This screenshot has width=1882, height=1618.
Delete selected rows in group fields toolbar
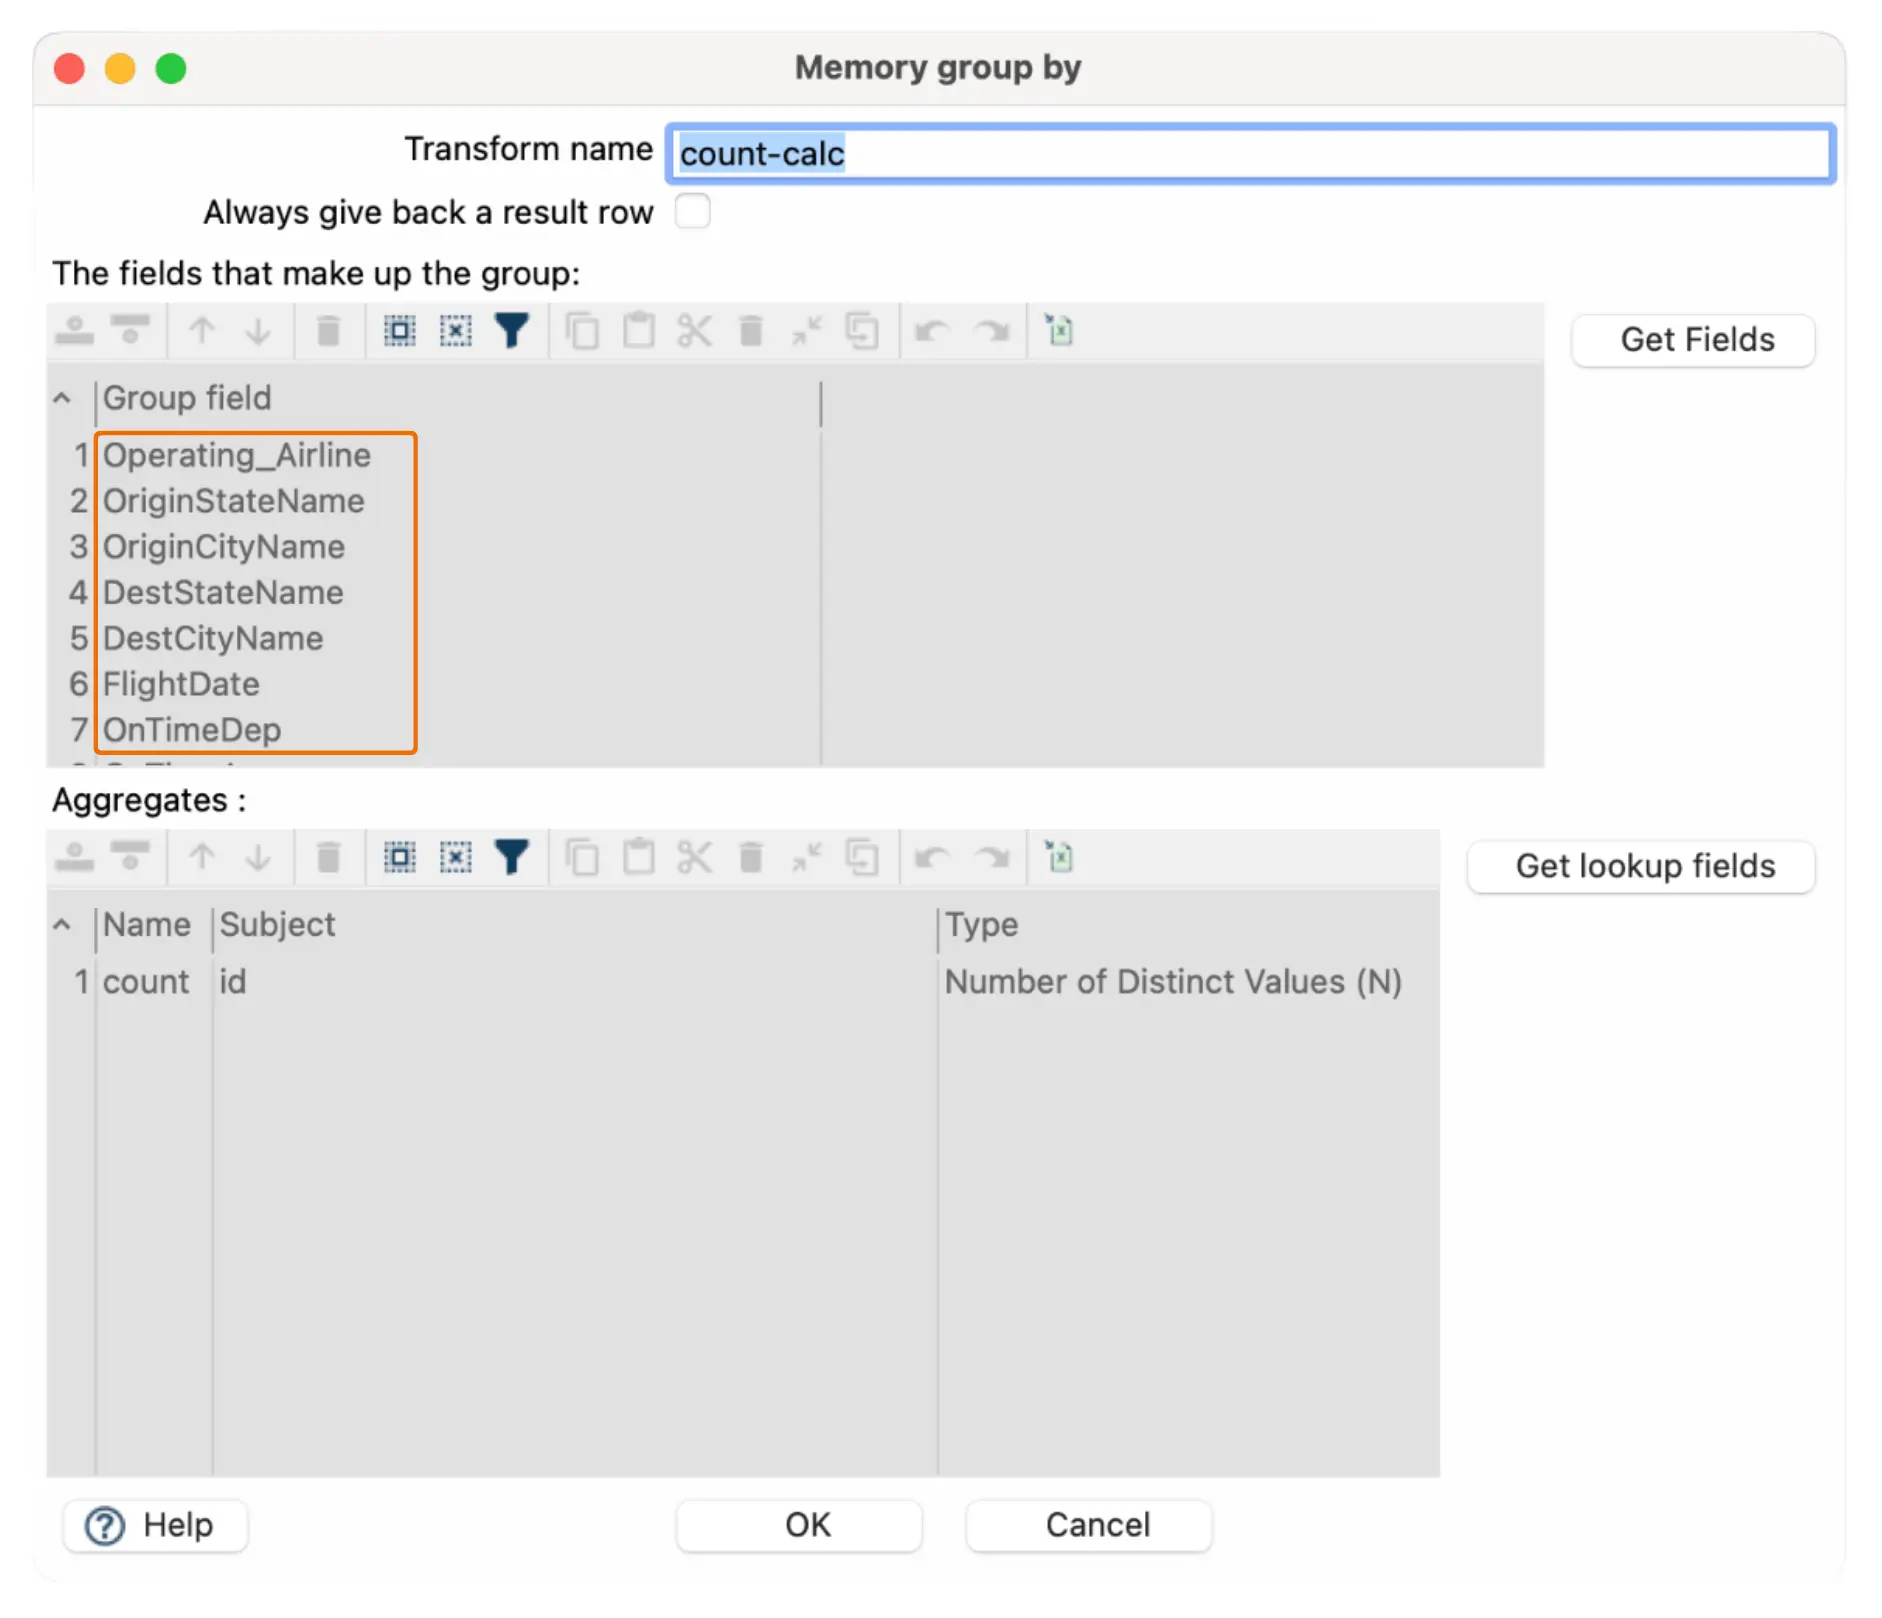[x=328, y=331]
